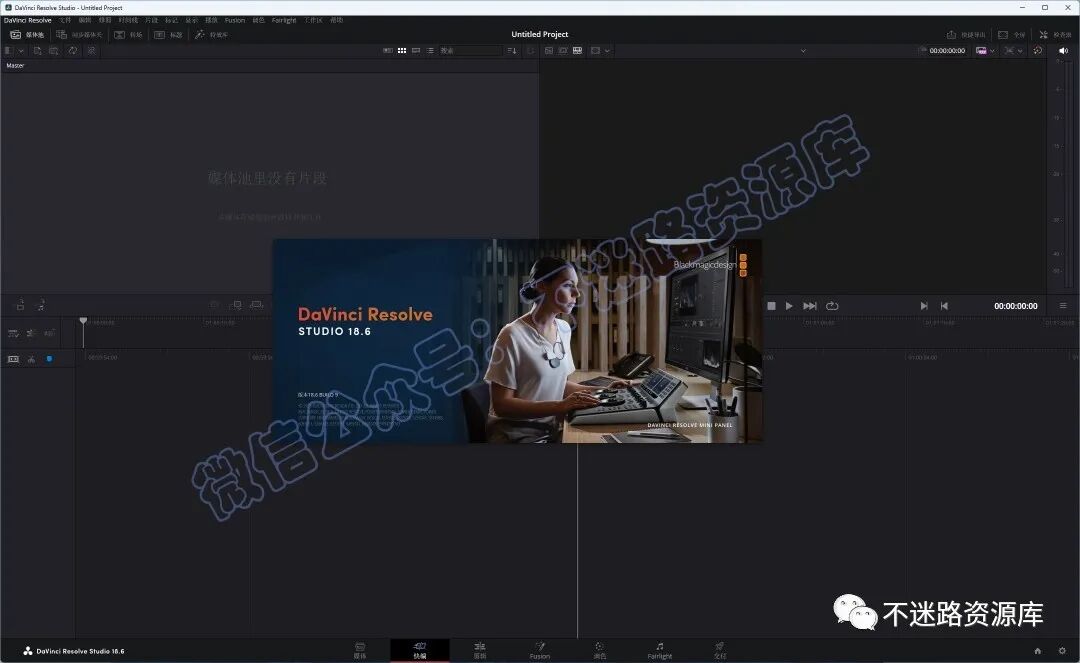Mute audio with the speaker icon
The width and height of the screenshot is (1080, 663).
[x=1063, y=51]
